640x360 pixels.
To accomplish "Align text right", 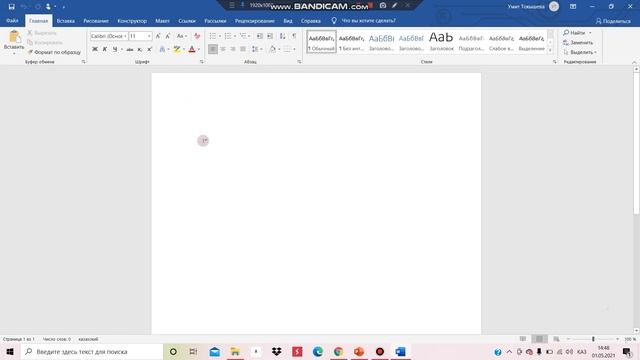I will (x=233, y=49).
